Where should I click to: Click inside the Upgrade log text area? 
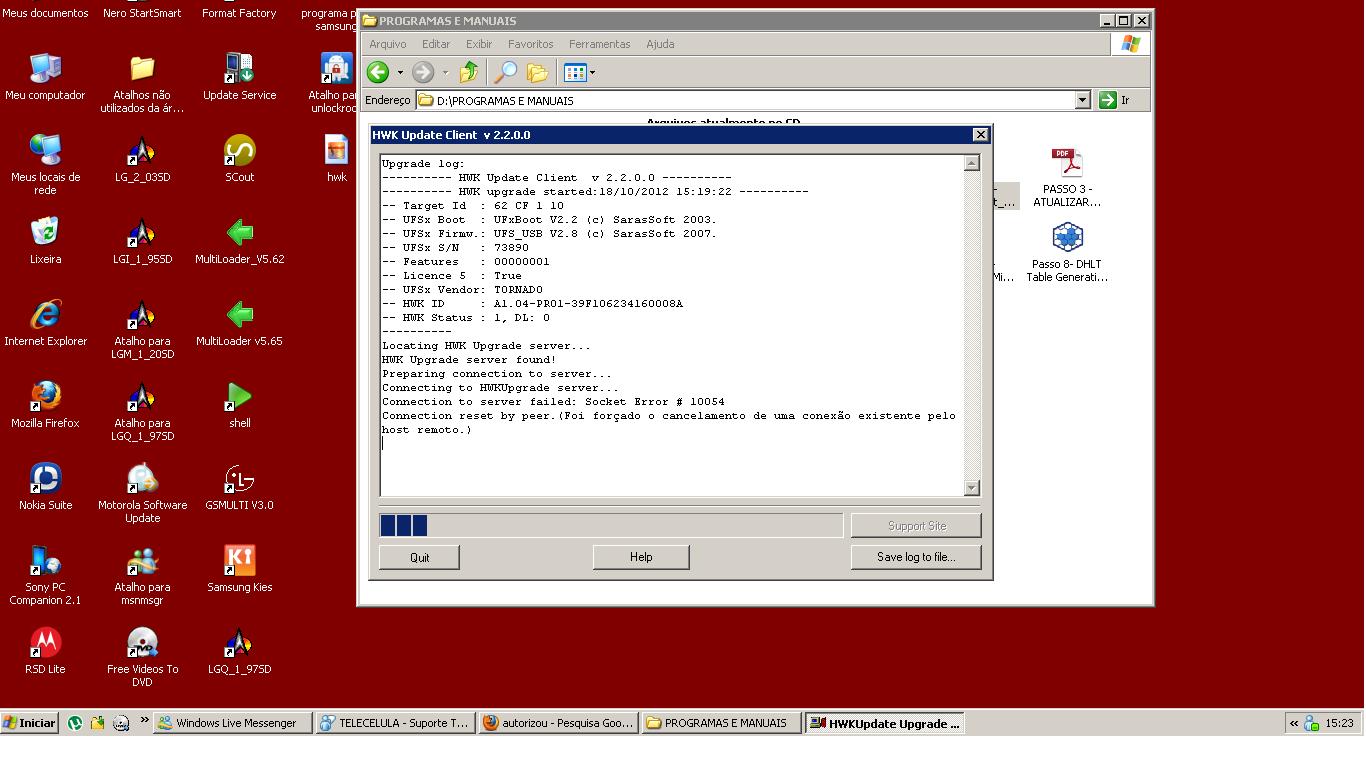[x=671, y=325]
